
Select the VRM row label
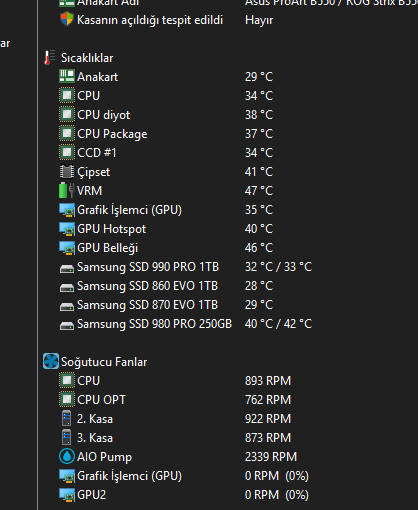pos(90,191)
